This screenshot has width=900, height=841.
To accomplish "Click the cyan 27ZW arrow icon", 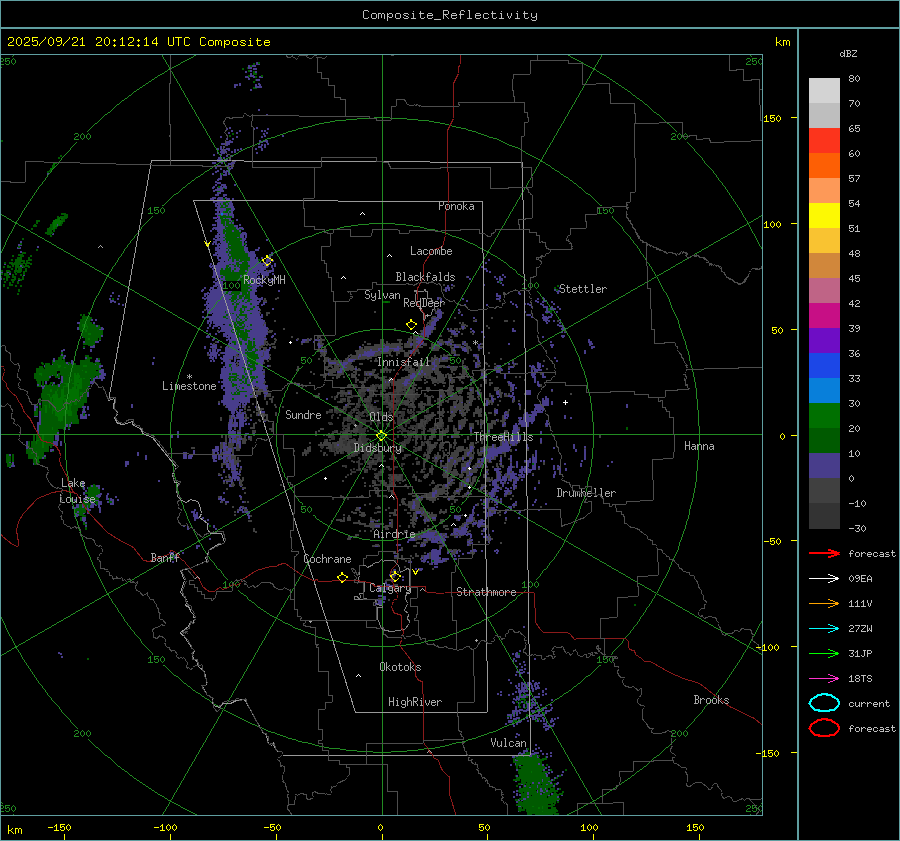I will click(x=824, y=628).
